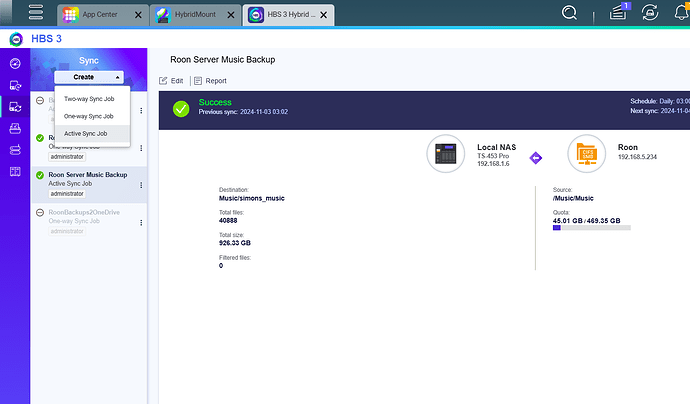
Task: Click the Next sync timestamp text
Action: click(660, 111)
